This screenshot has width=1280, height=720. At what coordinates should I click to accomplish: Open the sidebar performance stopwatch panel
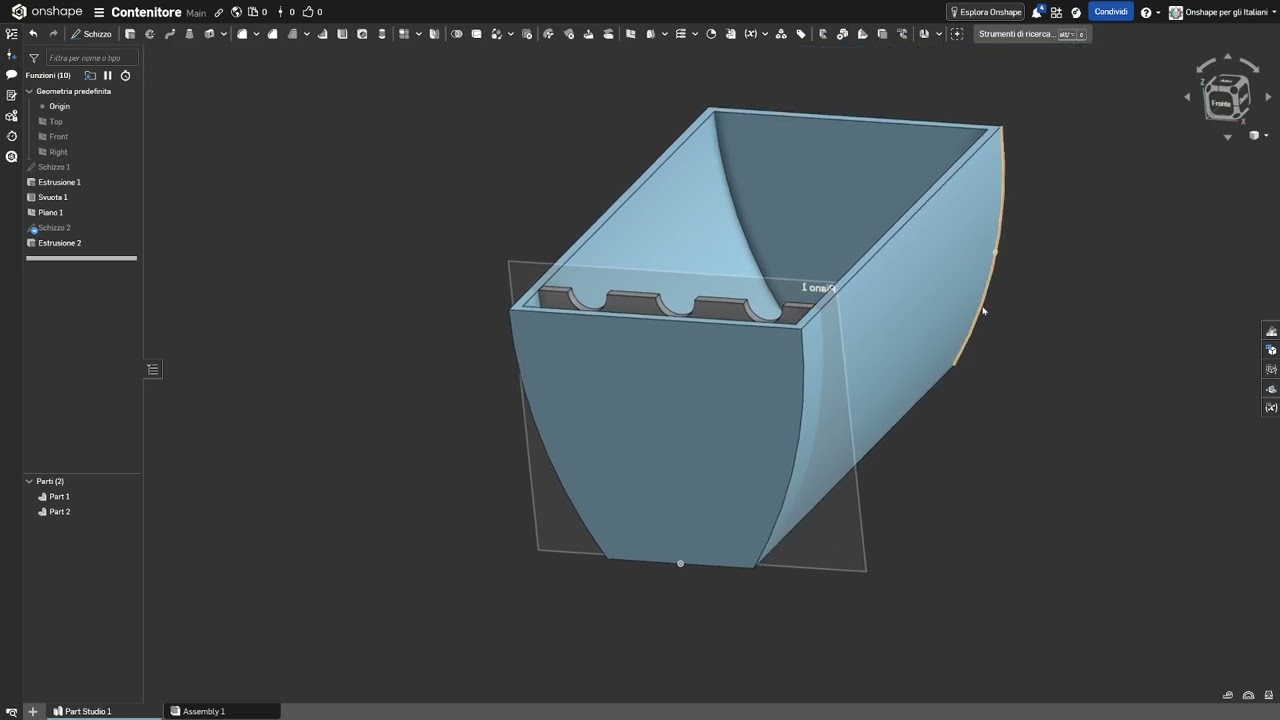pyautogui.click(x=11, y=136)
